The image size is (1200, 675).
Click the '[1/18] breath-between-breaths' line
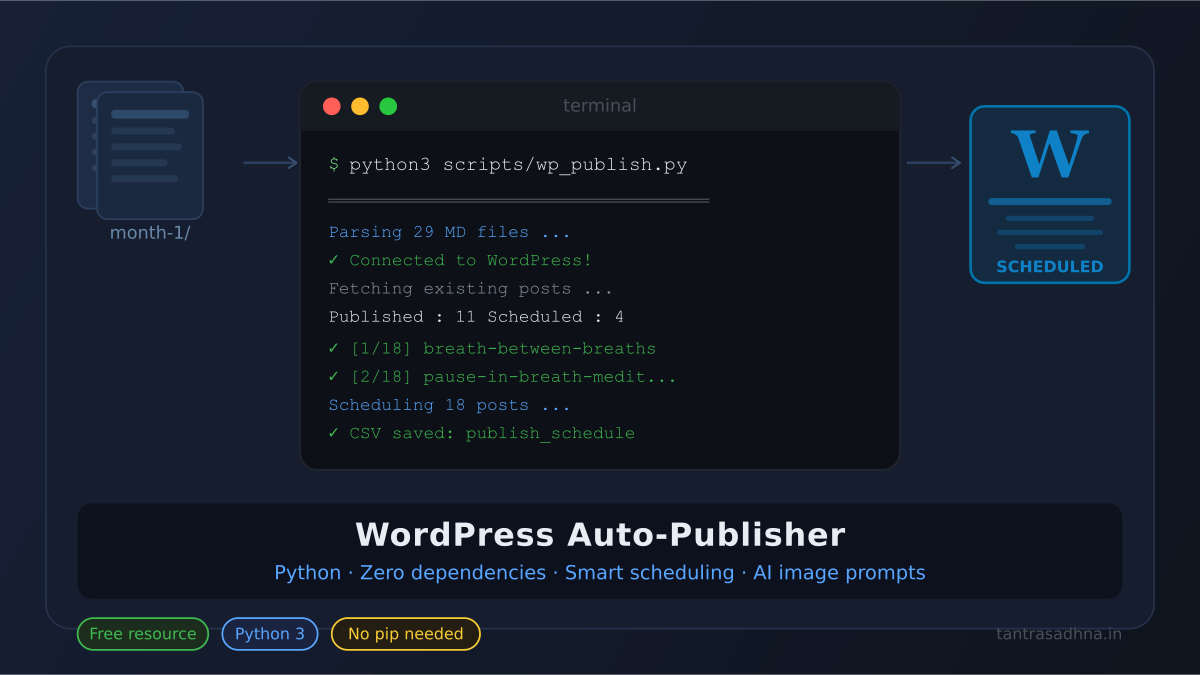(x=492, y=349)
